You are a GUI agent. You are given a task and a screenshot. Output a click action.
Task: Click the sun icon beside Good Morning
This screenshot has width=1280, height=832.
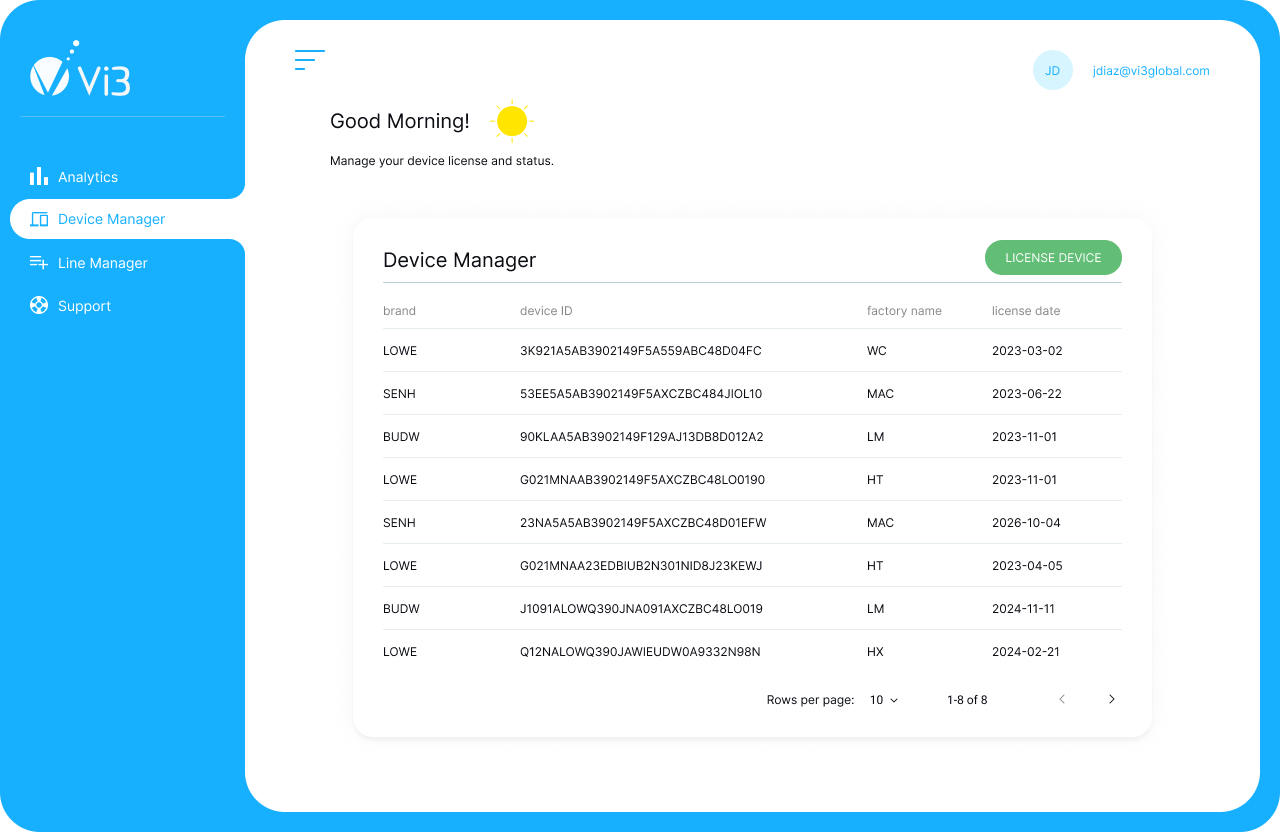pos(512,121)
